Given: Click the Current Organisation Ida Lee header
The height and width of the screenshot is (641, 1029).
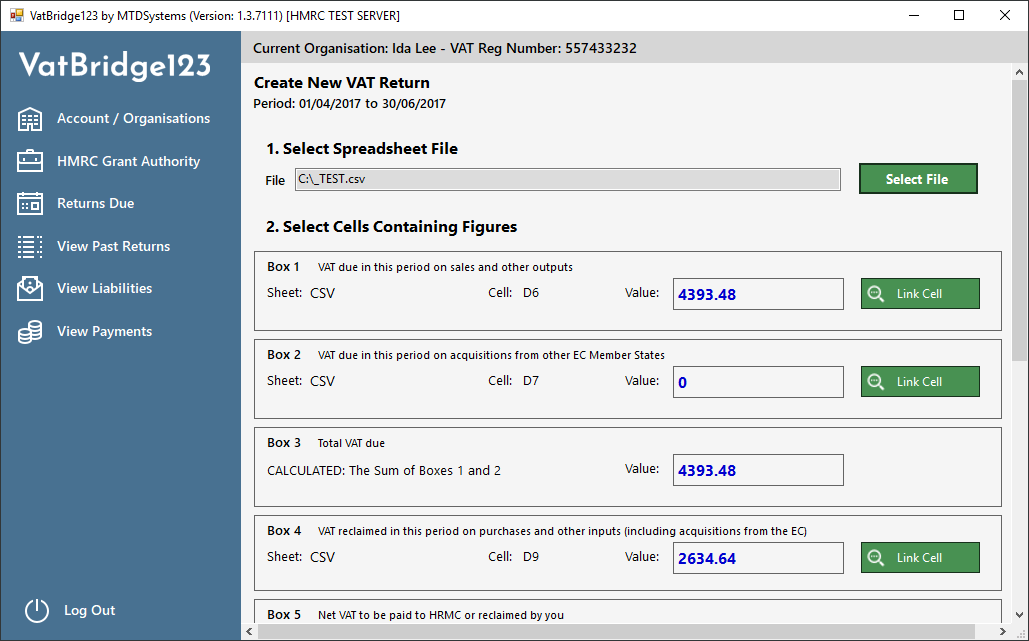Looking at the screenshot, I should pyautogui.click(x=445, y=49).
